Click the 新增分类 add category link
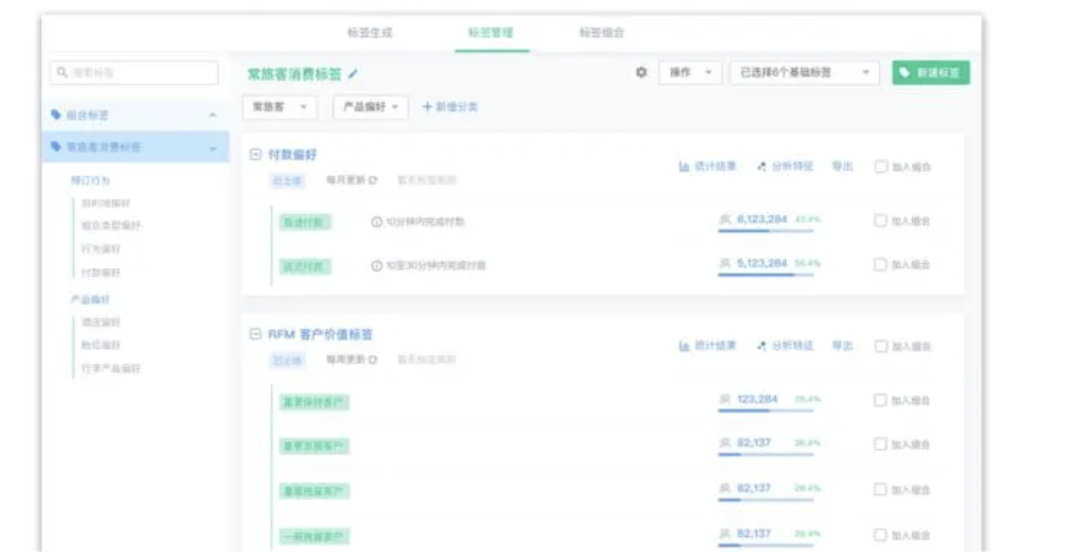This screenshot has height=559, width=1080. 450,107
